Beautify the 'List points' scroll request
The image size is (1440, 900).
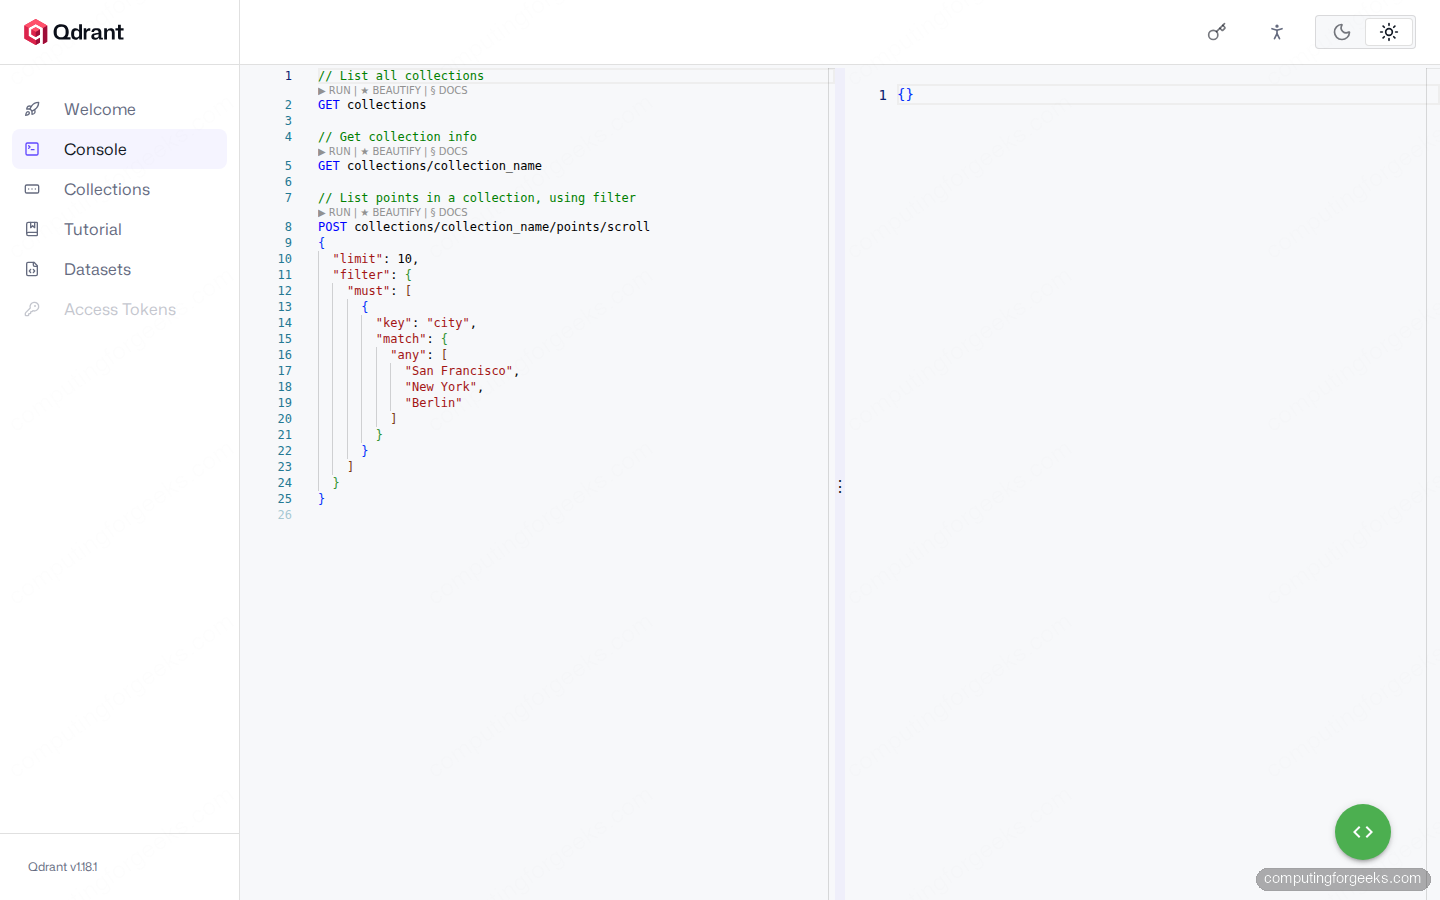(x=391, y=212)
